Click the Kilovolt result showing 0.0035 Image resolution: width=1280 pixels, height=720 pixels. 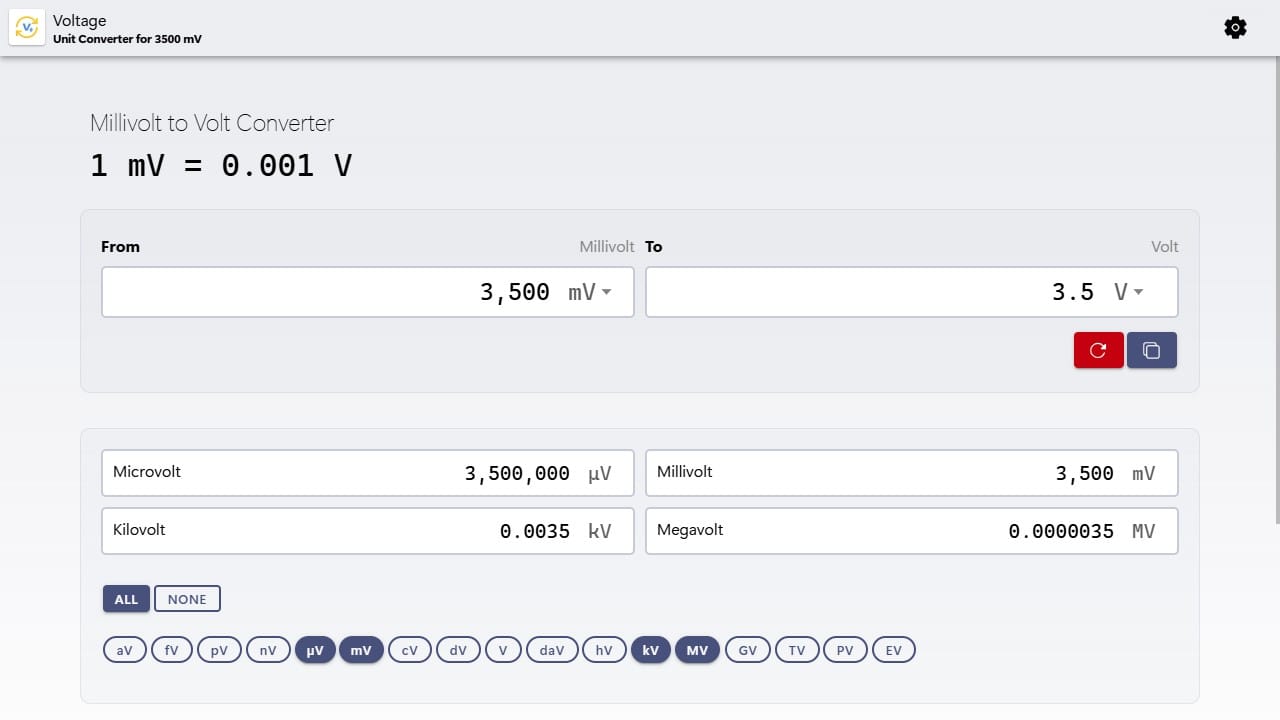[x=367, y=530]
